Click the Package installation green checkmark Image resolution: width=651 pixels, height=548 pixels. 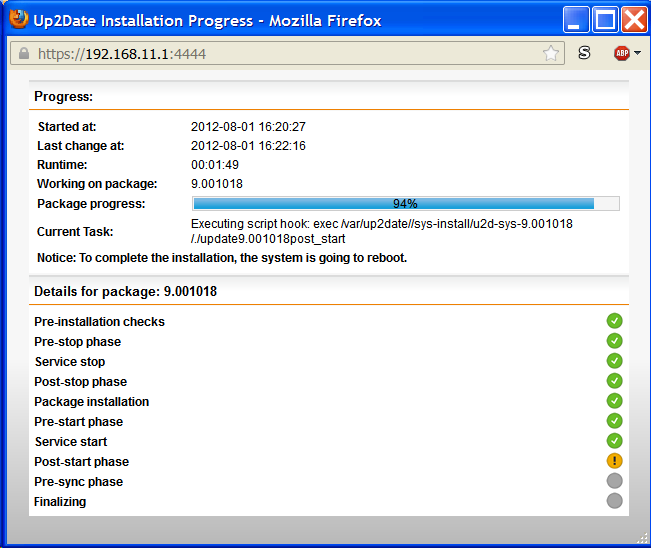pyautogui.click(x=614, y=401)
